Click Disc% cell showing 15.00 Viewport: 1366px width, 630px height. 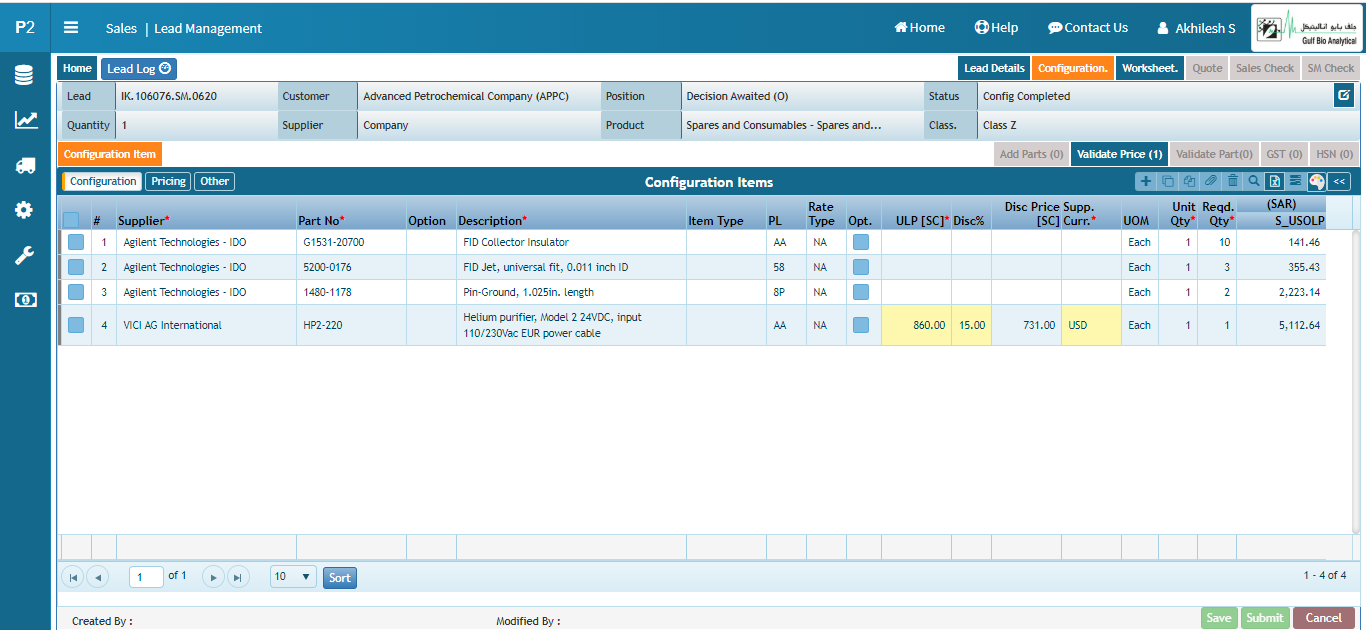coord(971,325)
